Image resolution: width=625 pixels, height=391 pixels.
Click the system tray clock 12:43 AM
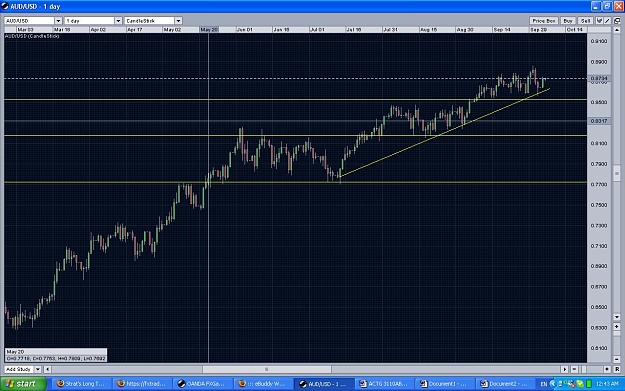[x=607, y=384]
